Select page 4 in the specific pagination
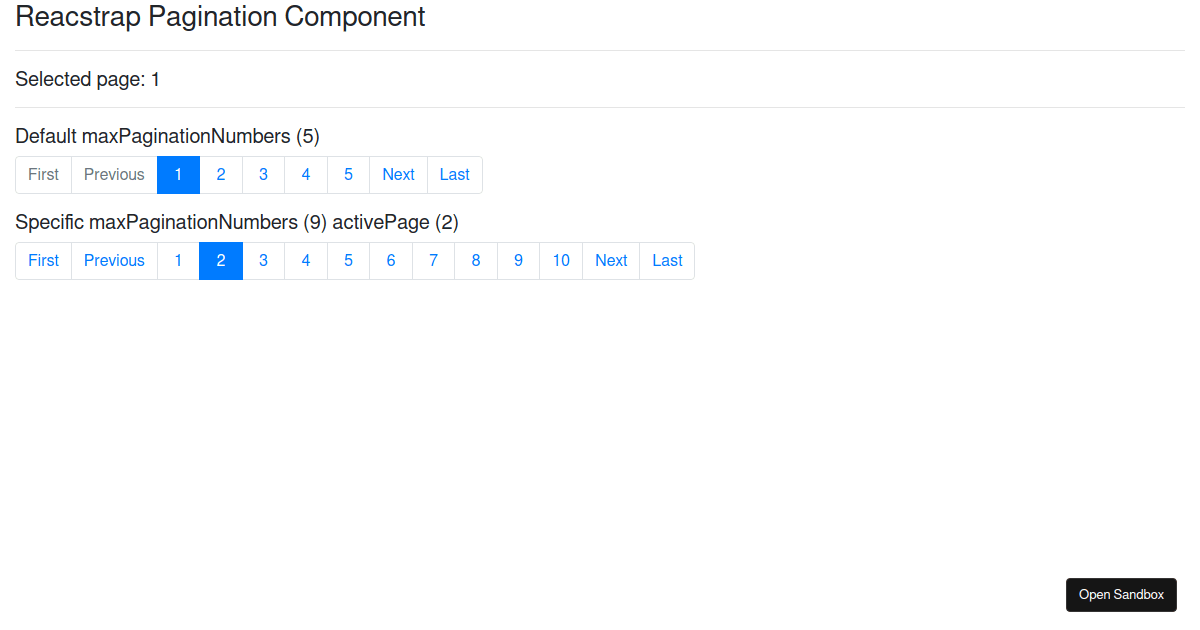Screen dimensions: 1200x630 [x=305, y=260]
